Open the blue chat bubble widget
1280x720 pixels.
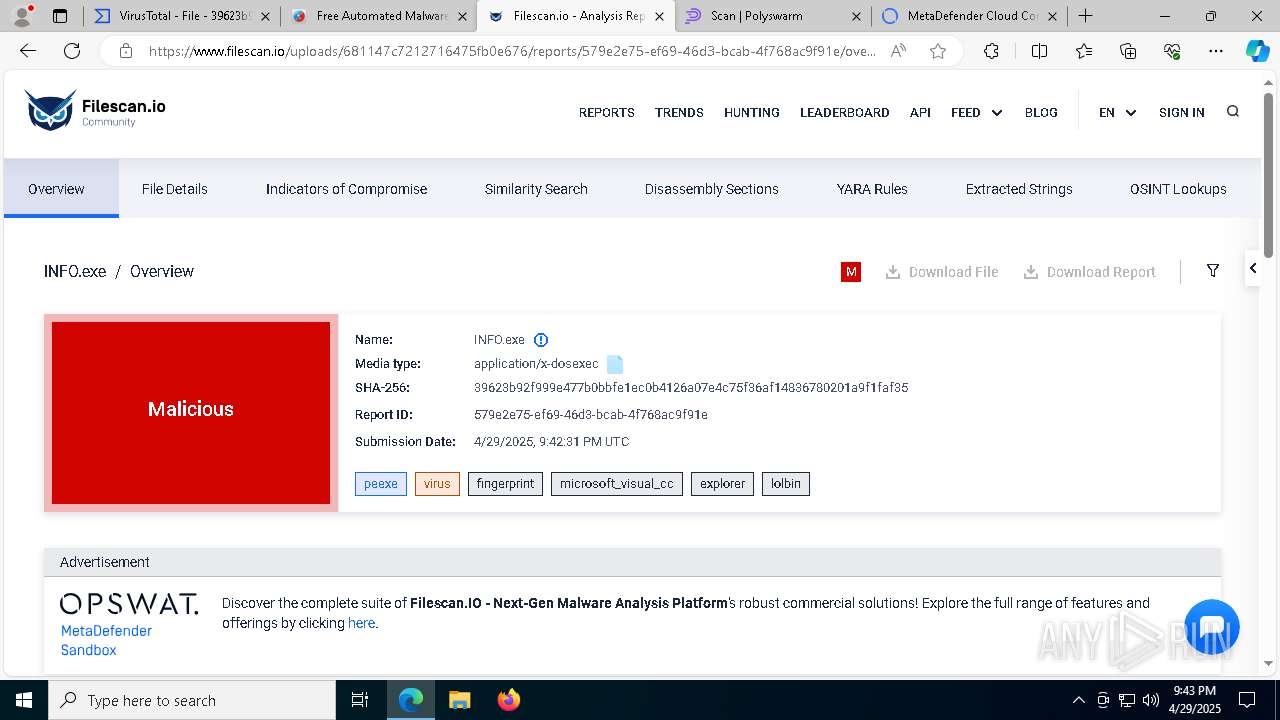1212,627
